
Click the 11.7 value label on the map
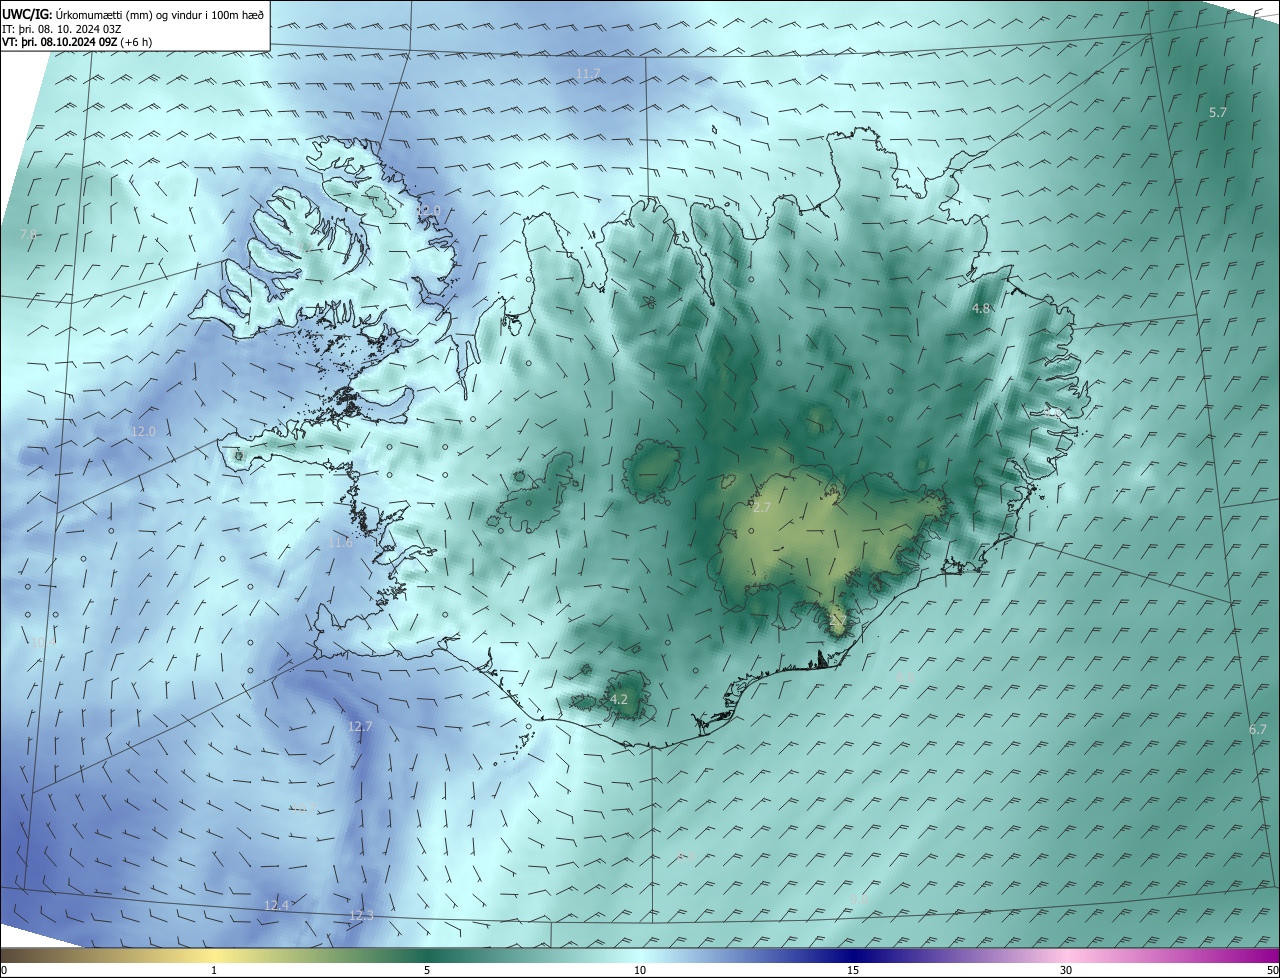[x=588, y=74]
